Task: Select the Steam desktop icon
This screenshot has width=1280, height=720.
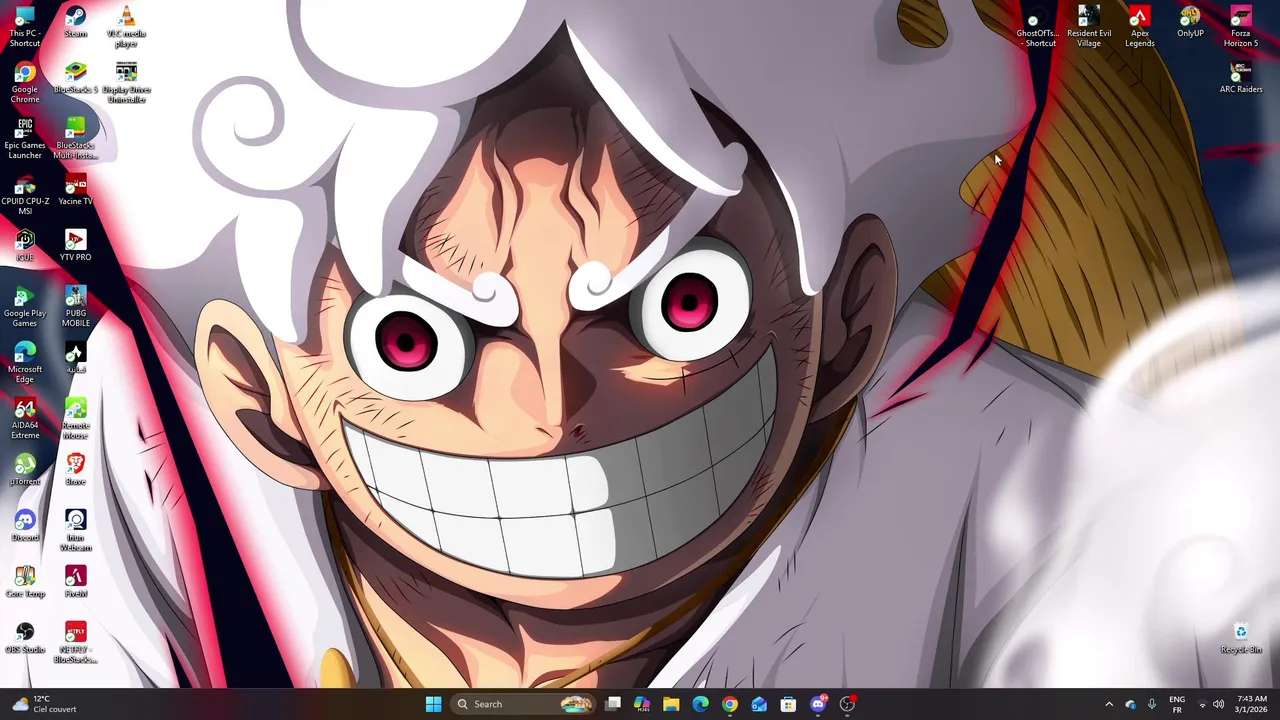Action: [x=75, y=22]
